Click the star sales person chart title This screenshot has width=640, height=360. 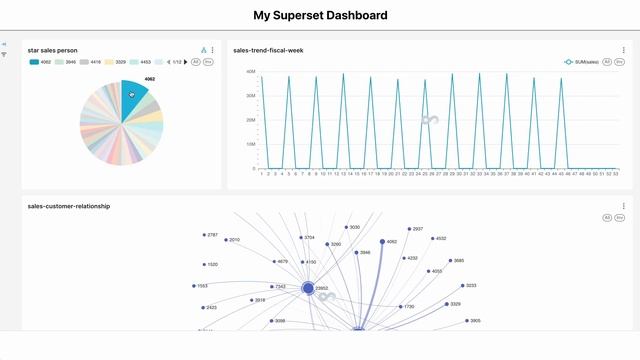click(x=53, y=50)
